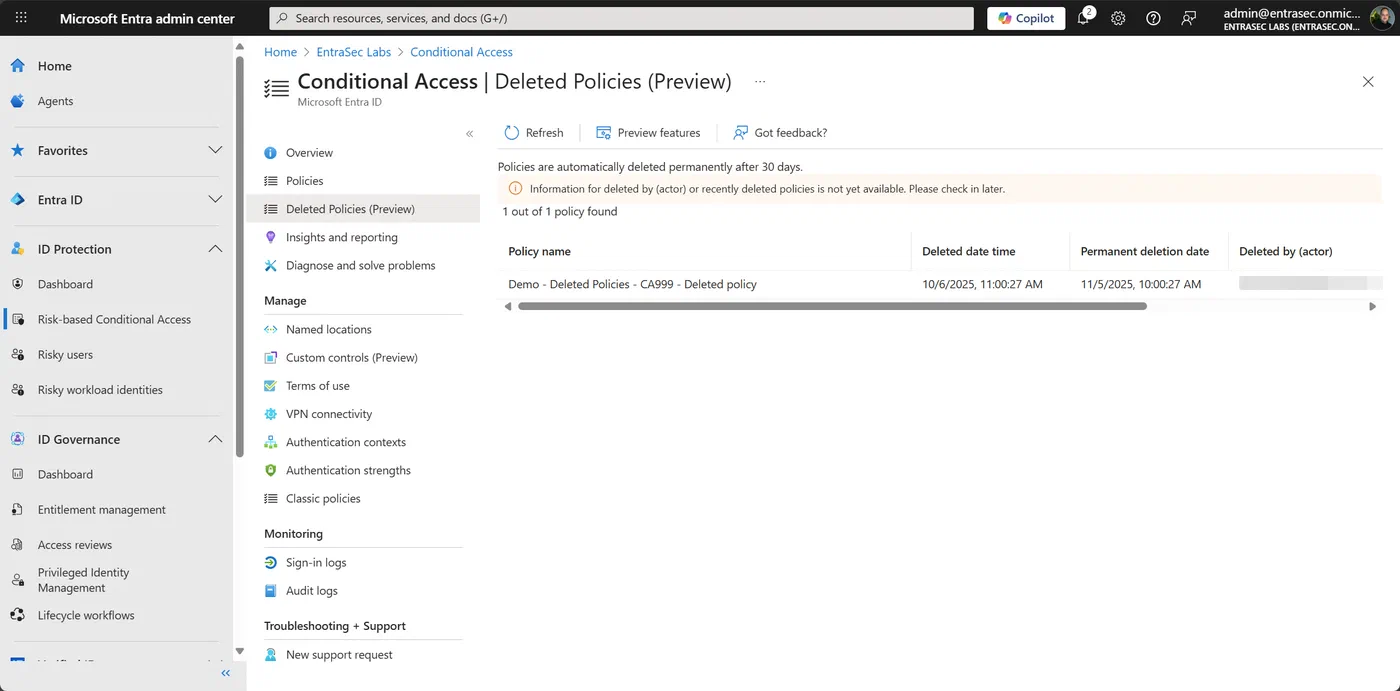Close the Conditional Access blade
This screenshot has height=691, width=1400.
1368,82
